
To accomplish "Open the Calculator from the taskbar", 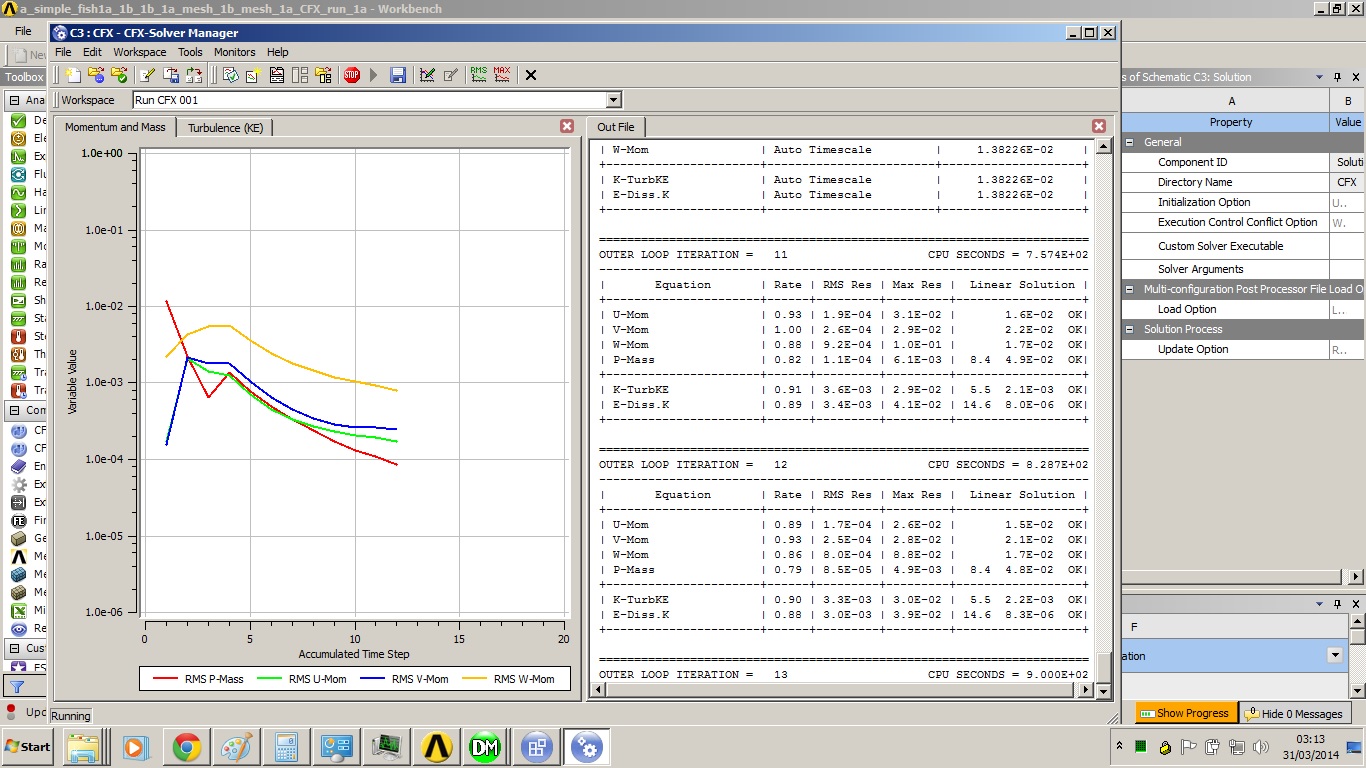I will pyautogui.click(x=286, y=747).
